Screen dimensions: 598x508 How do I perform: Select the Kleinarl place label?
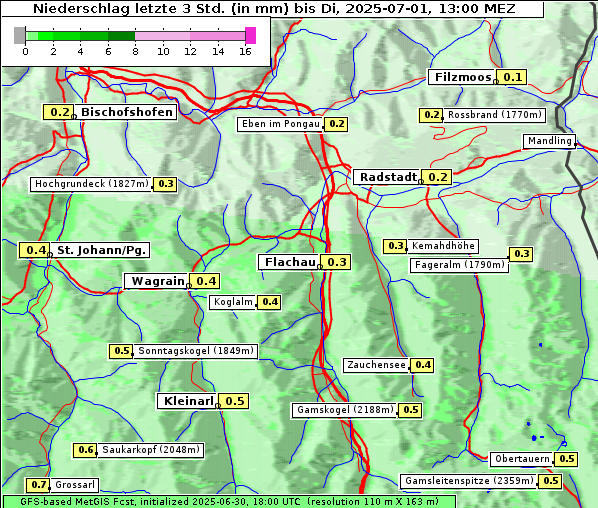(188, 401)
